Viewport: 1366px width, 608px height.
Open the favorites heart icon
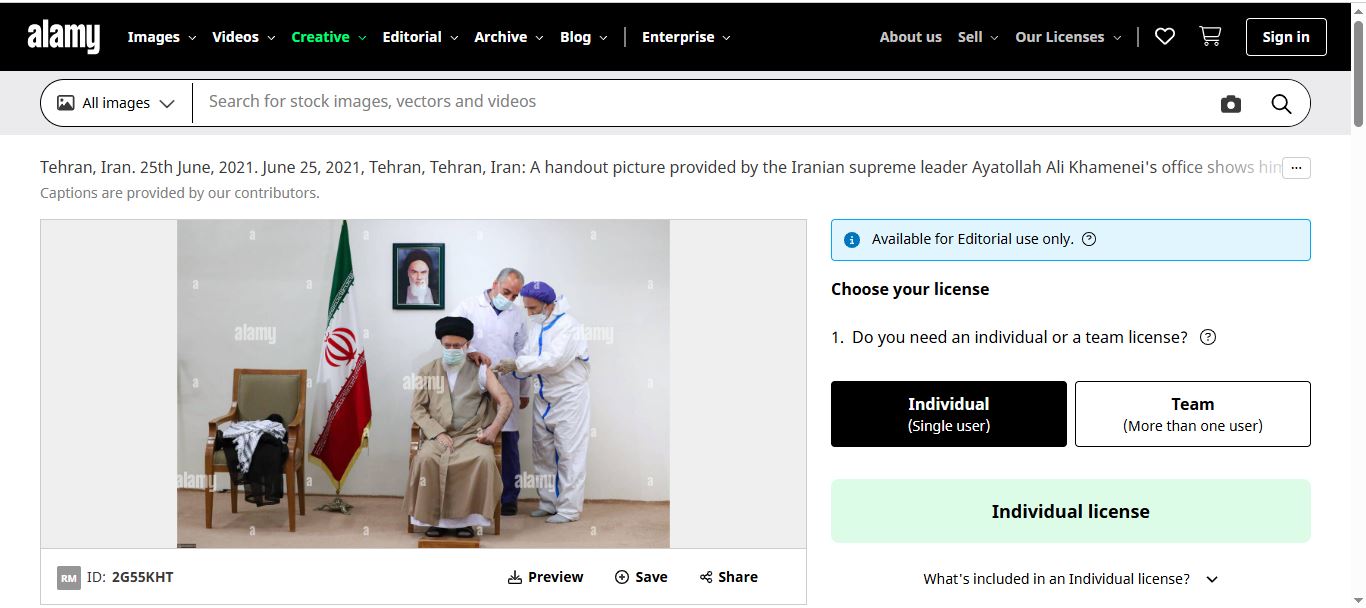1164,37
